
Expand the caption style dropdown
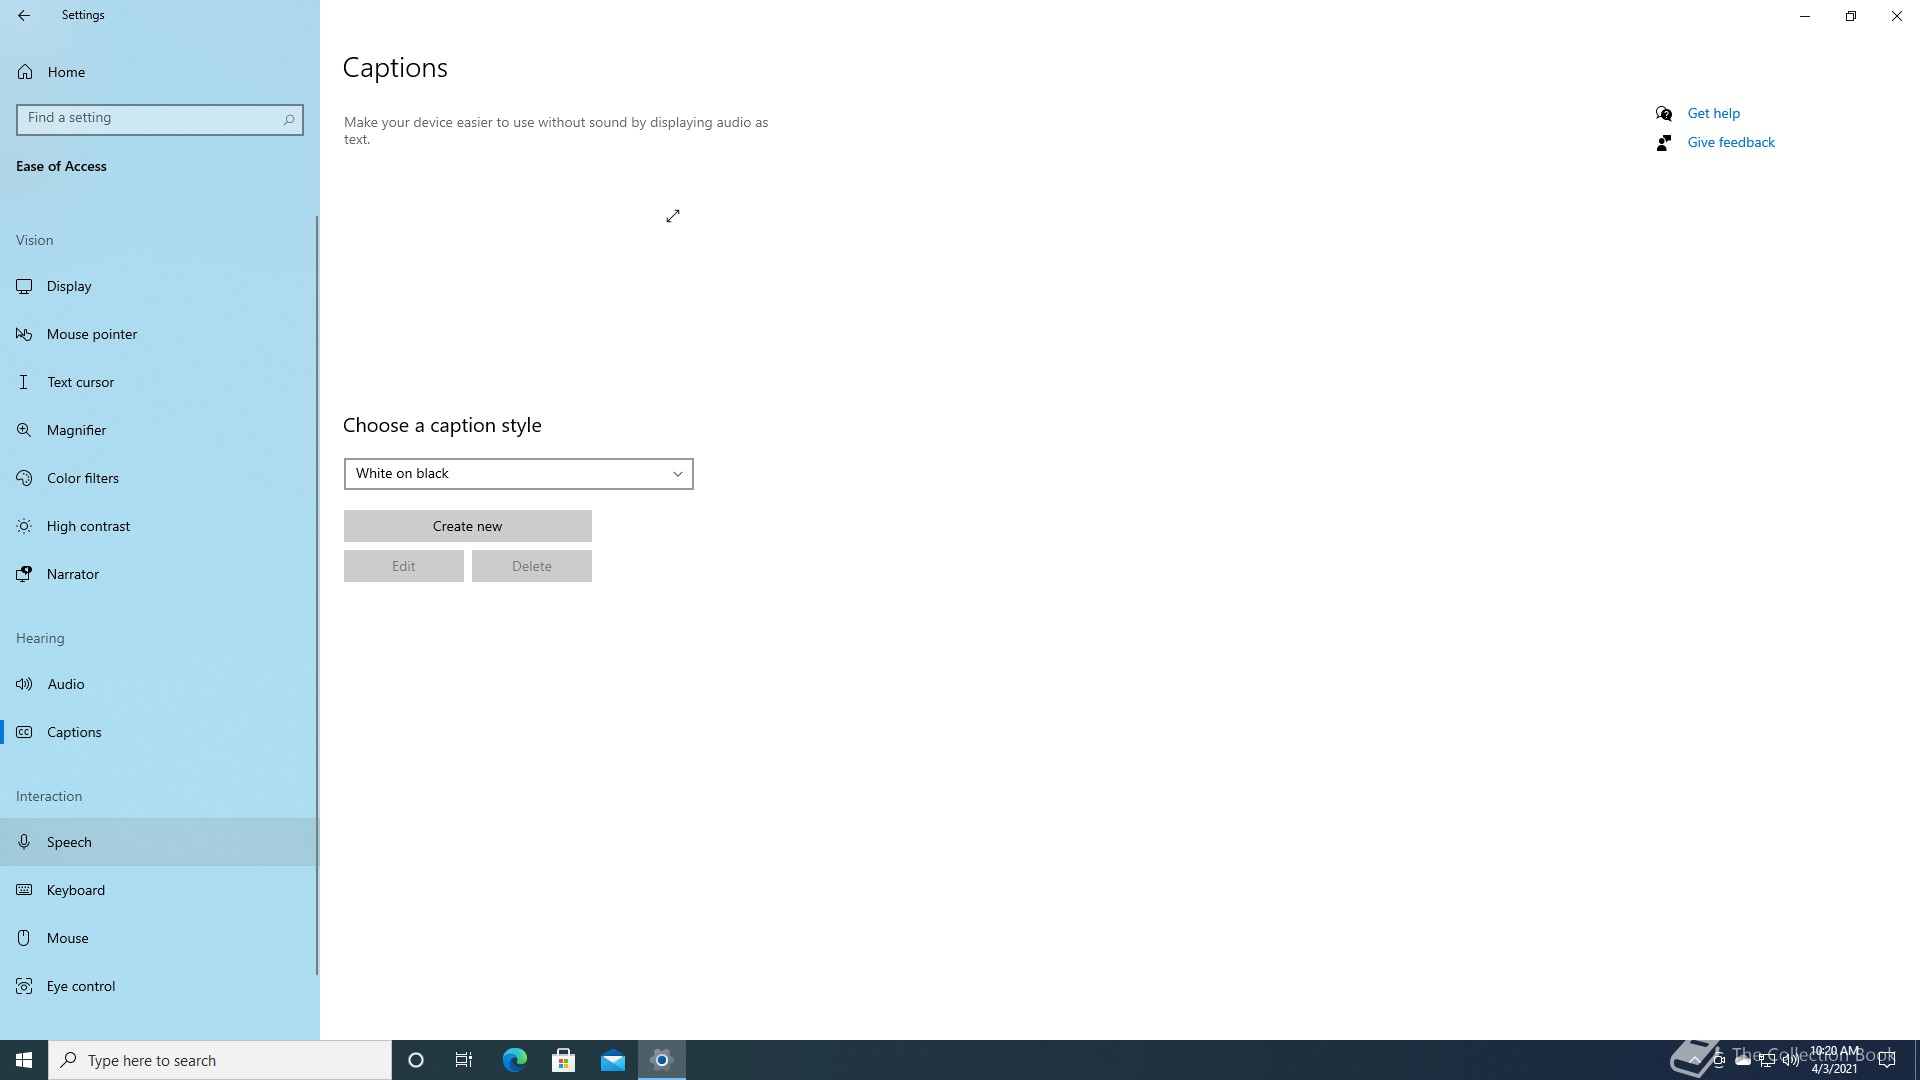point(518,474)
